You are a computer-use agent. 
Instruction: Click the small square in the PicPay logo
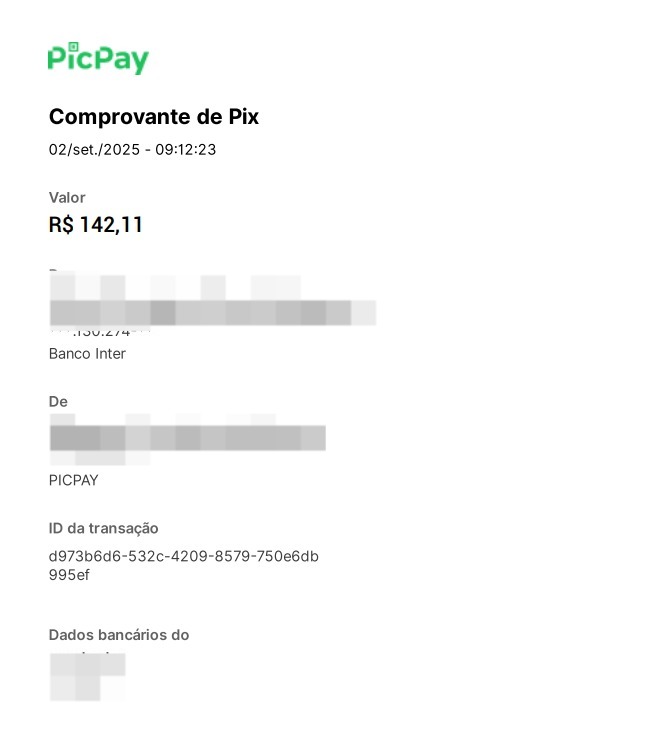pos(73,46)
